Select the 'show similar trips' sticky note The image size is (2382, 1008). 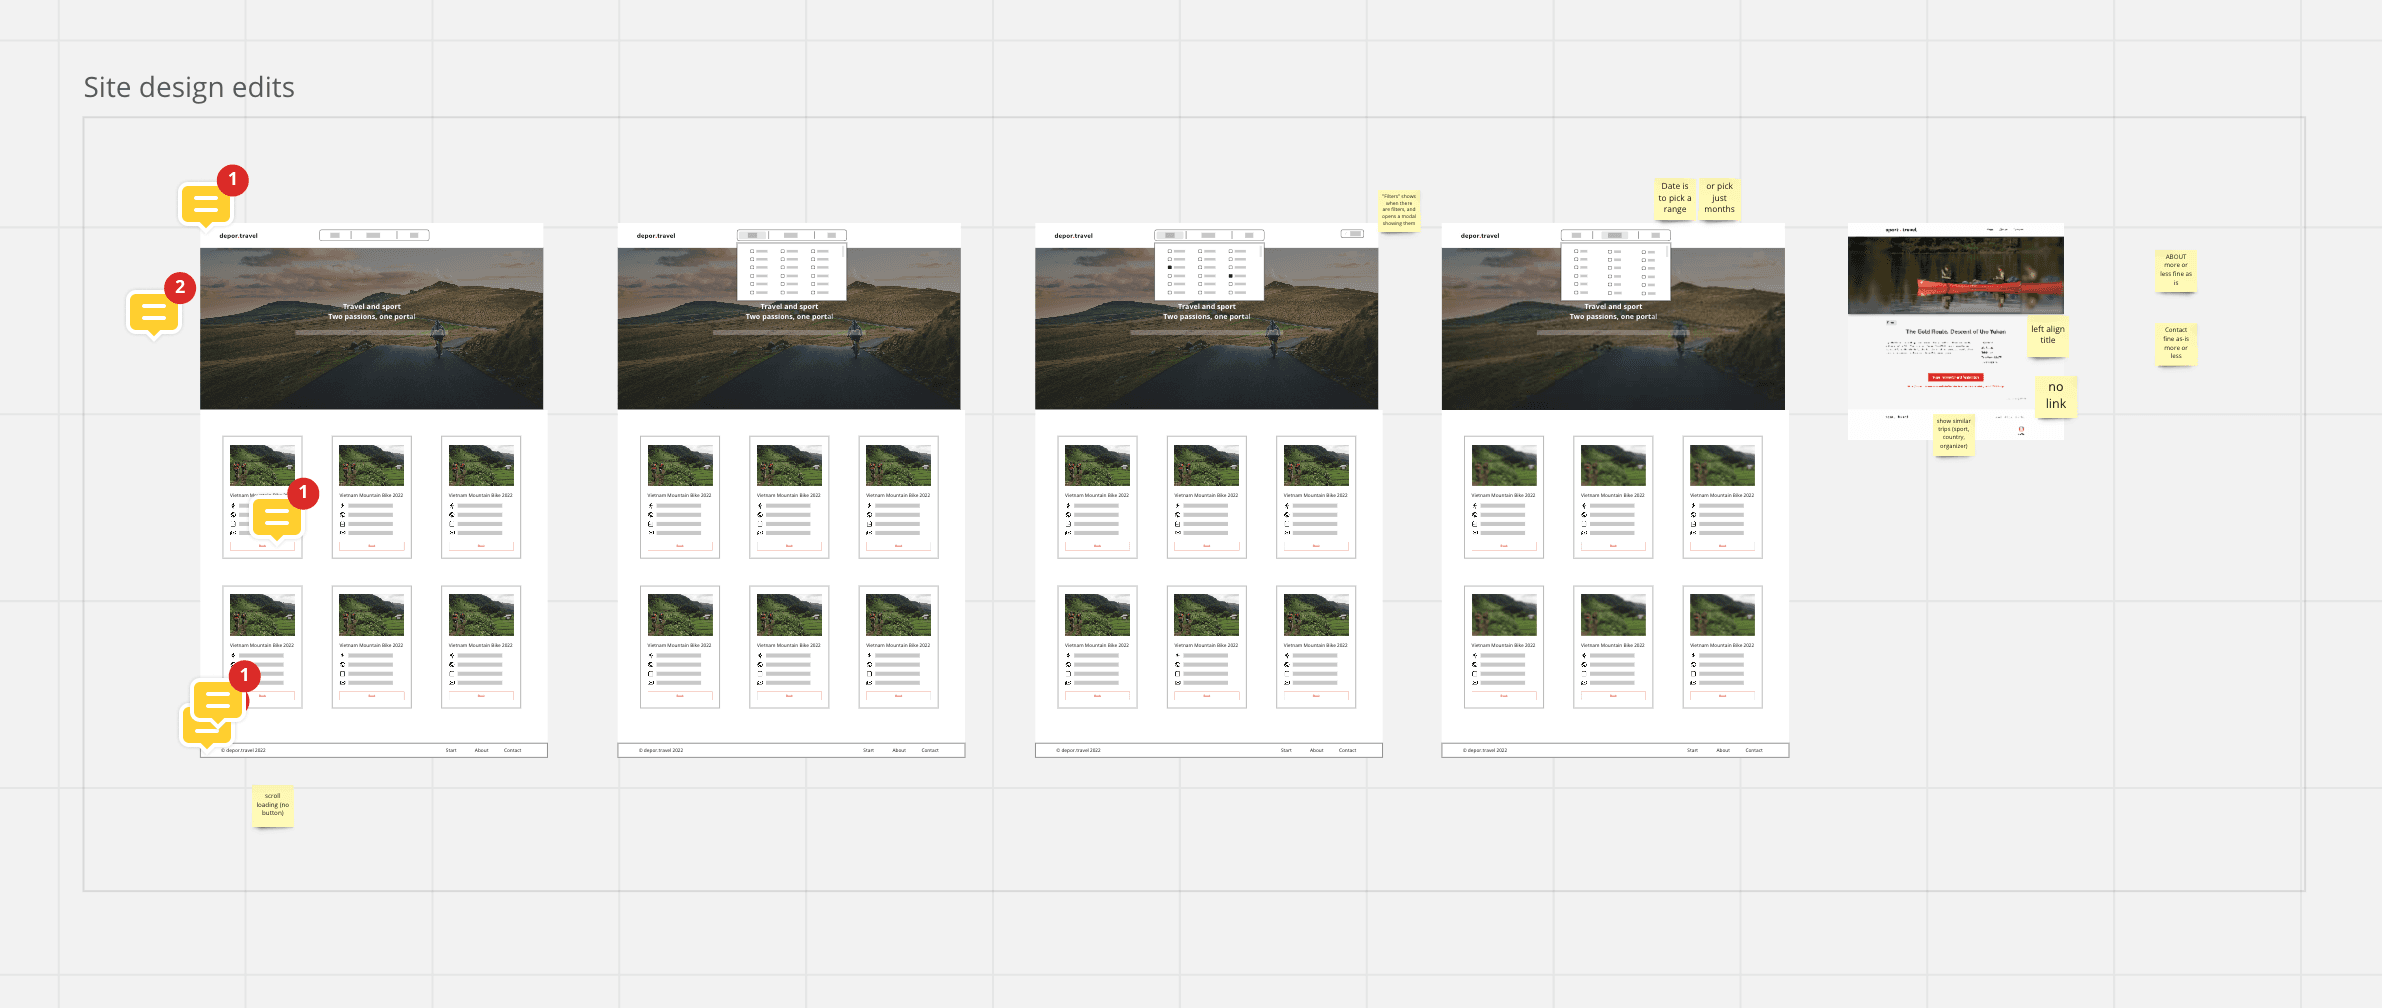point(1953,434)
